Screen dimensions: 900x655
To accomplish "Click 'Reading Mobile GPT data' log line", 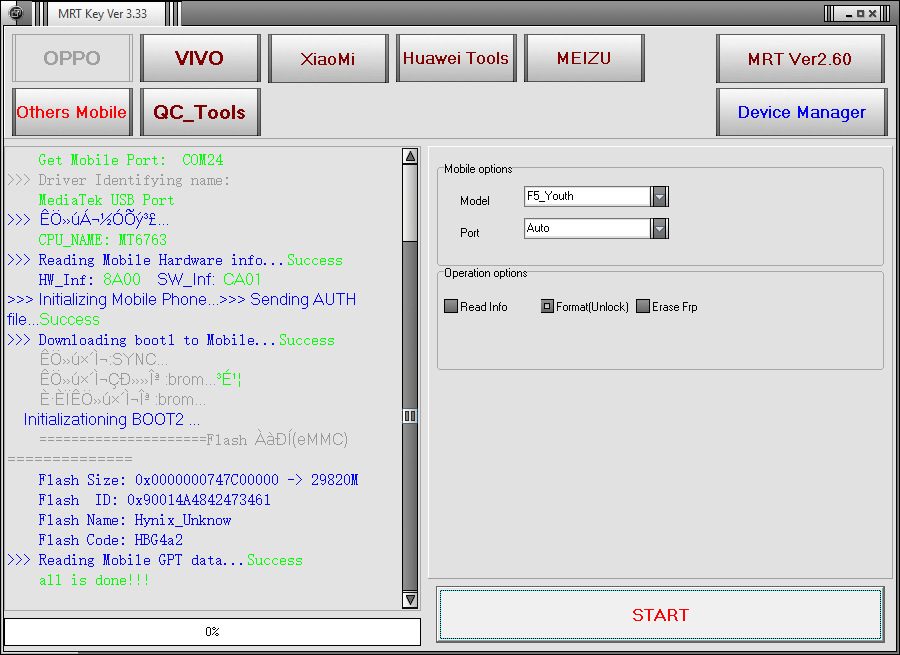I will (x=155, y=560).
